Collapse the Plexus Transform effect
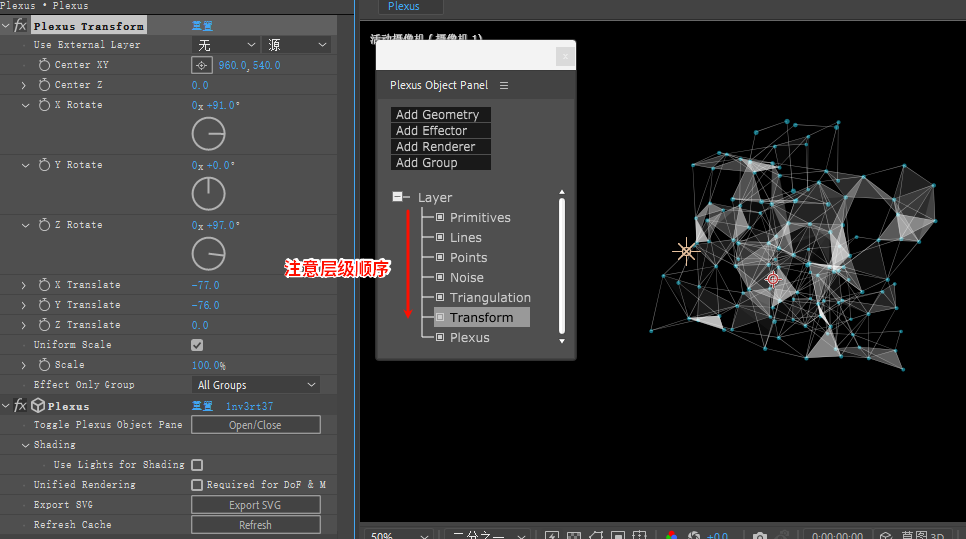The height and width of the screenshot is (539, 966). (x=6, y=26)
